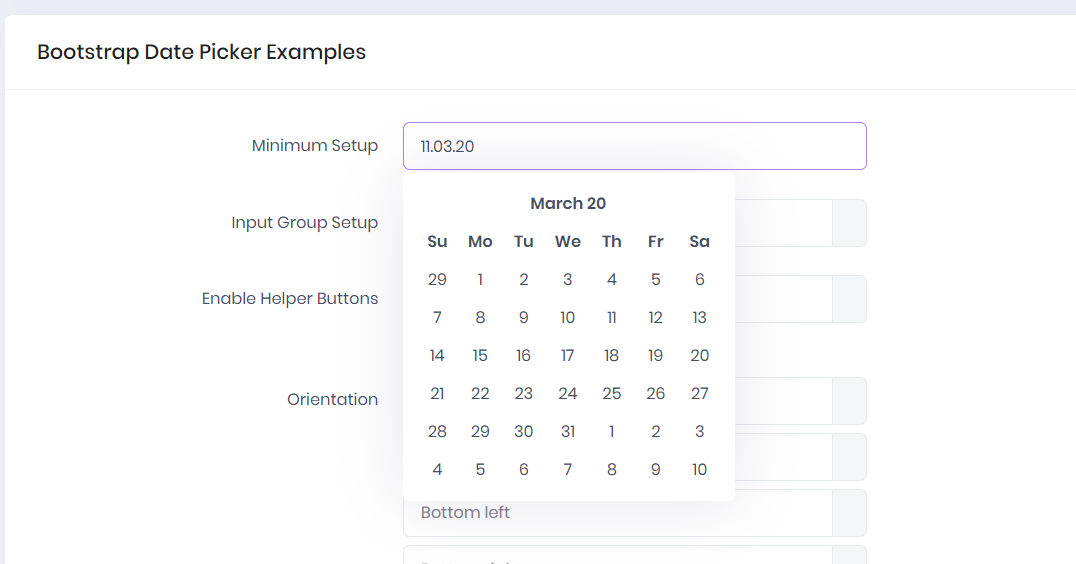Click the Bottom left input's addon button
This screenshot has width=1076, height=564.
pyautogui.click(x=850, y=513)
